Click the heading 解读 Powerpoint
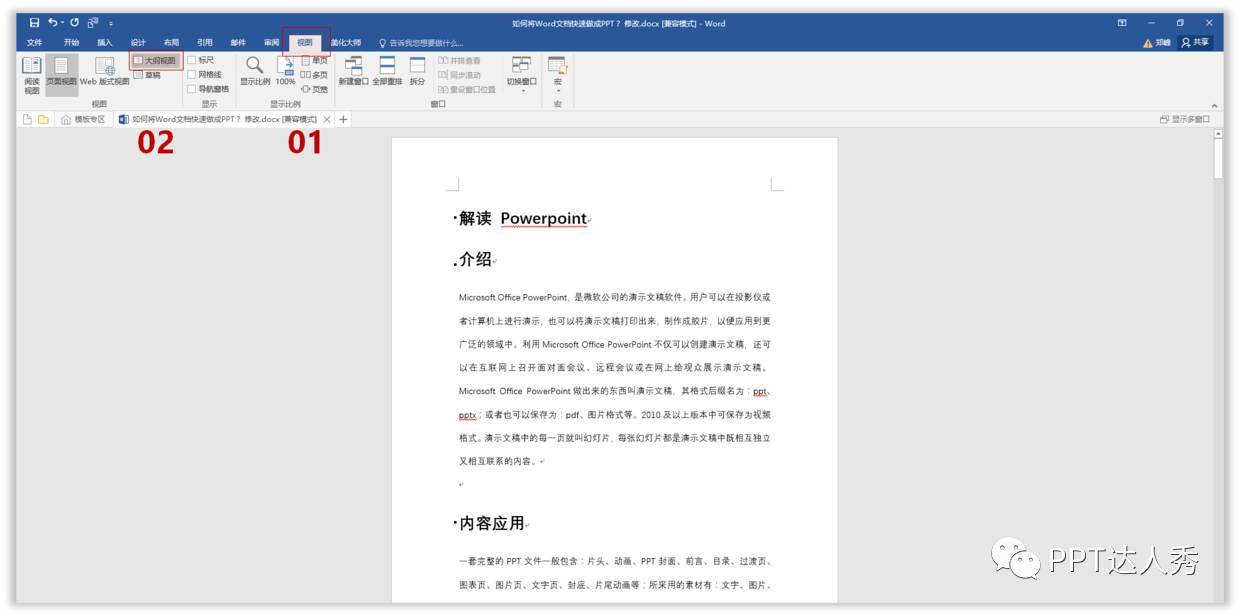Viewport: 1240px width, 616px height. [521, 219]
